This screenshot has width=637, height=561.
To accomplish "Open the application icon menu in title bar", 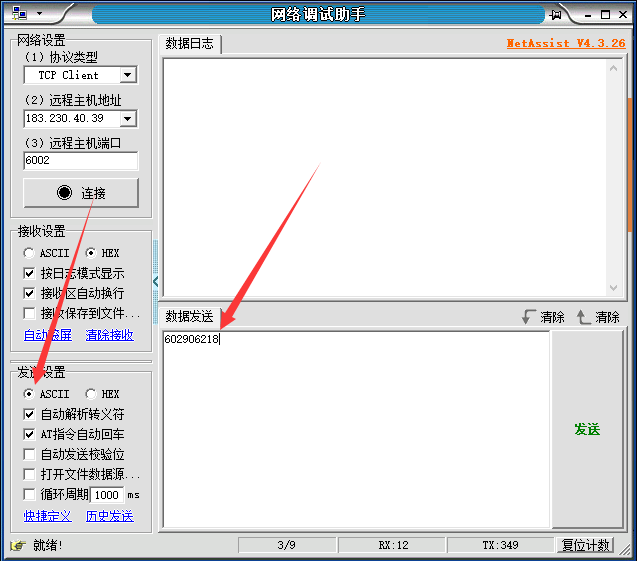I will pyautogui.click(x=19, y=13).
